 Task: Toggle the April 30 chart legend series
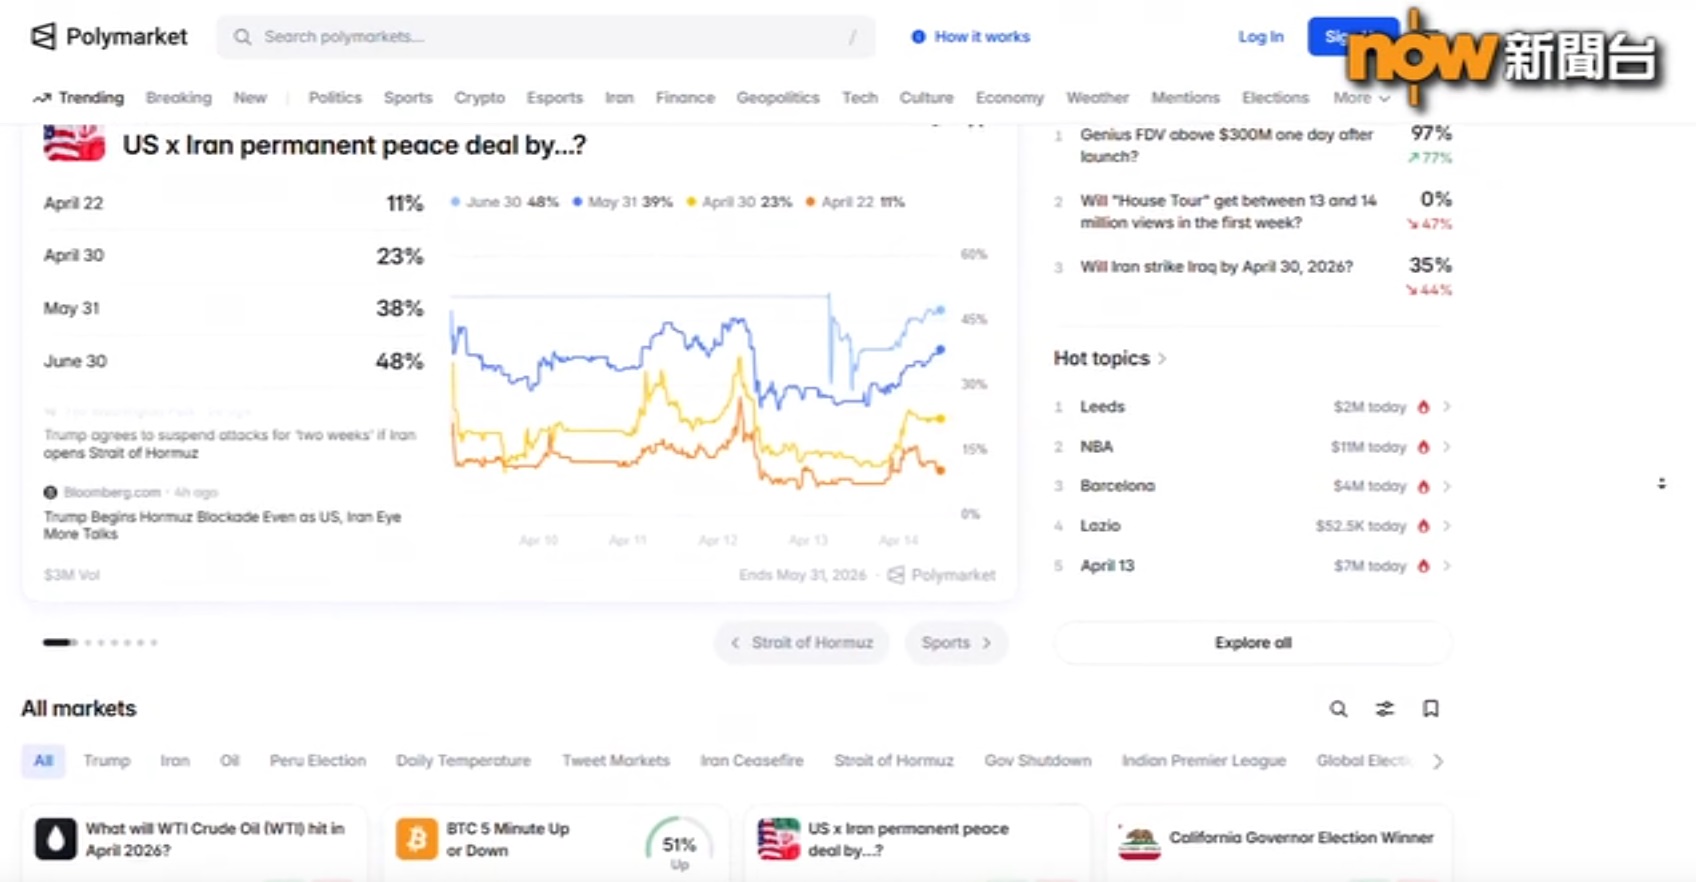[x=739, y=202]
